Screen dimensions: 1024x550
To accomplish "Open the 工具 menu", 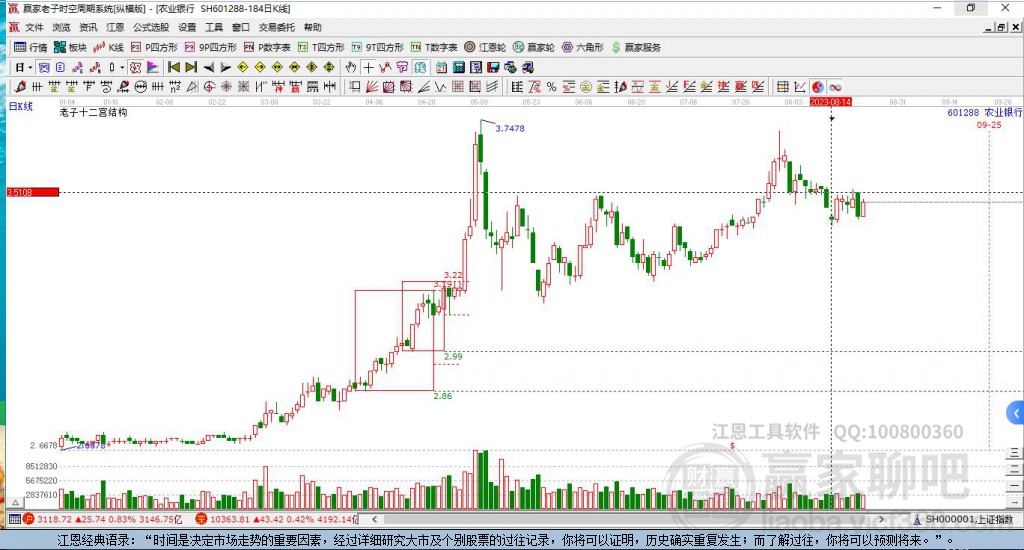I will coord(214,27).
